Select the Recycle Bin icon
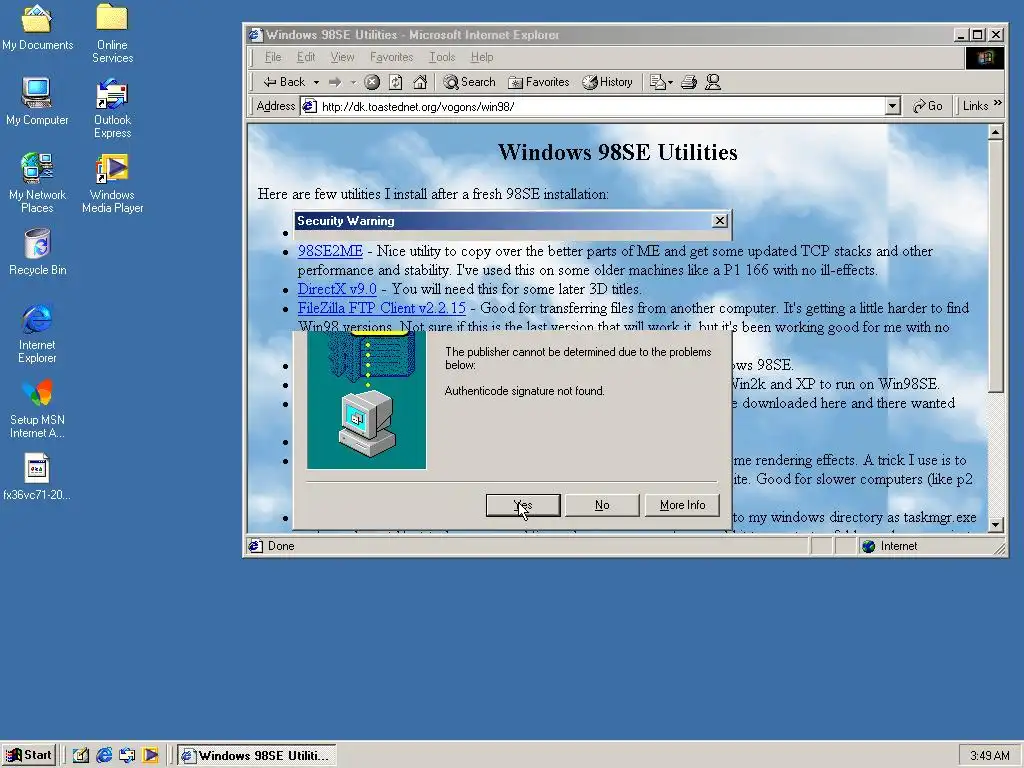This screenshot has height=768, width=1024. 37,251
